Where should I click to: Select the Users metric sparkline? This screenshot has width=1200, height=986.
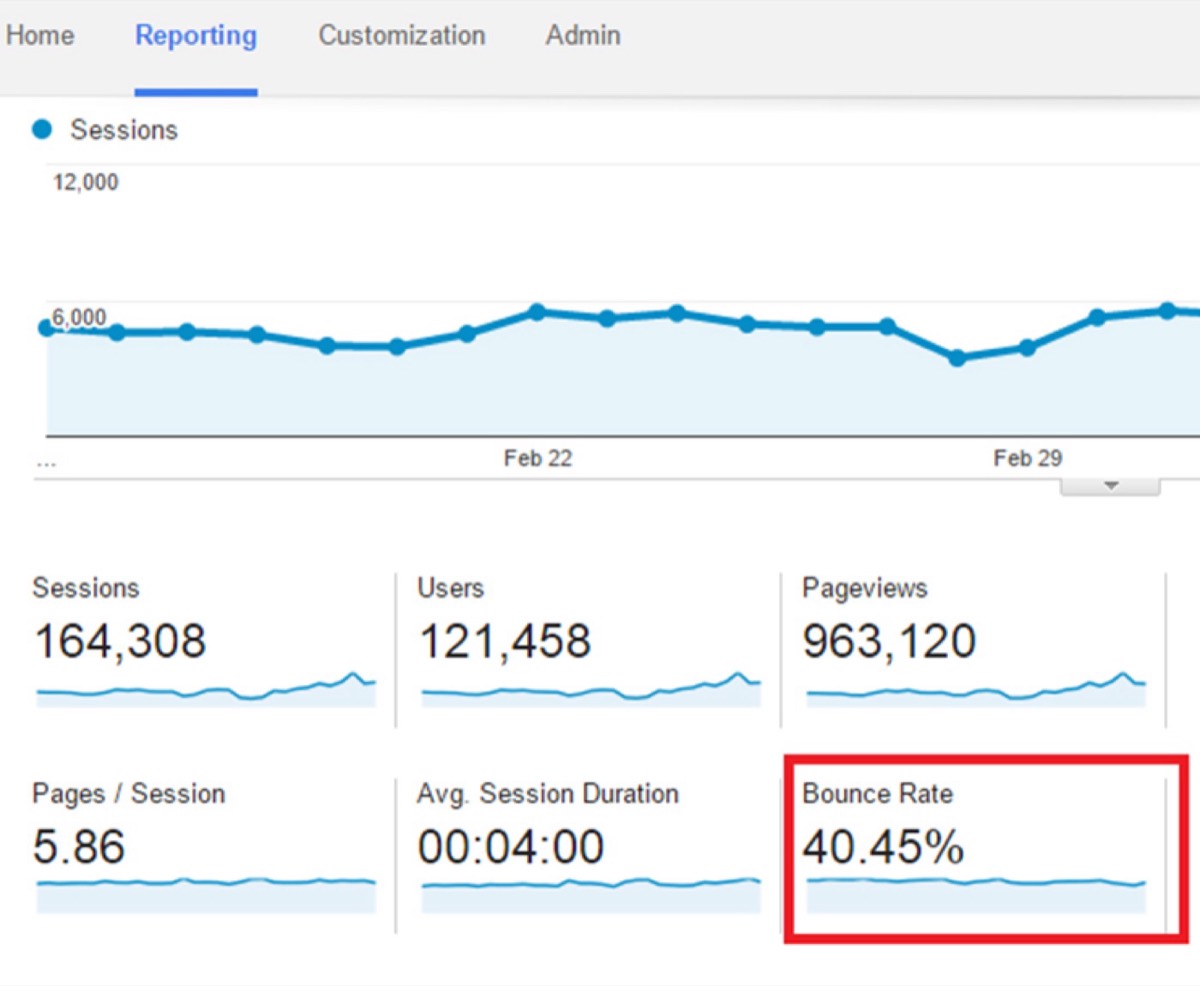click(x=590, y=690)
